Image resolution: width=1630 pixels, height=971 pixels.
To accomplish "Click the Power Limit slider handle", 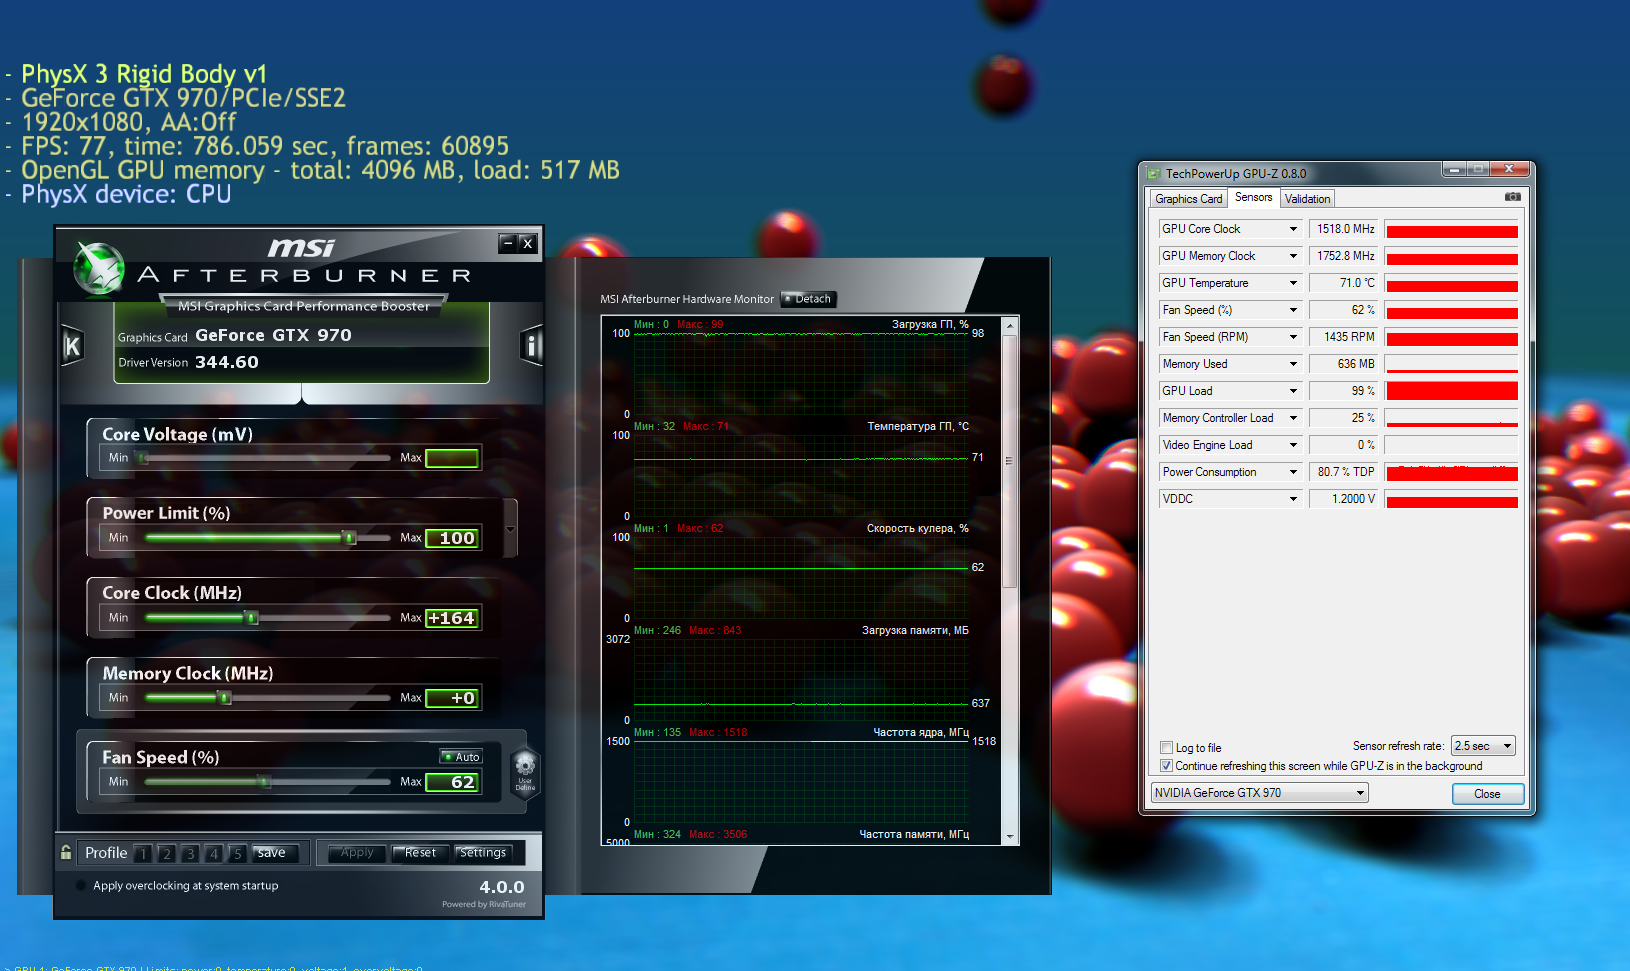I will point(349,538).
